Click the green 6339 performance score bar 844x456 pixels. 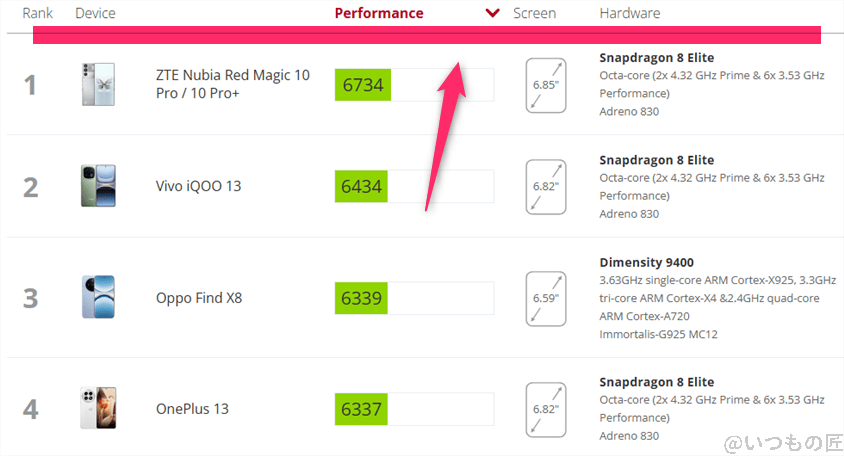pos(362,298)
